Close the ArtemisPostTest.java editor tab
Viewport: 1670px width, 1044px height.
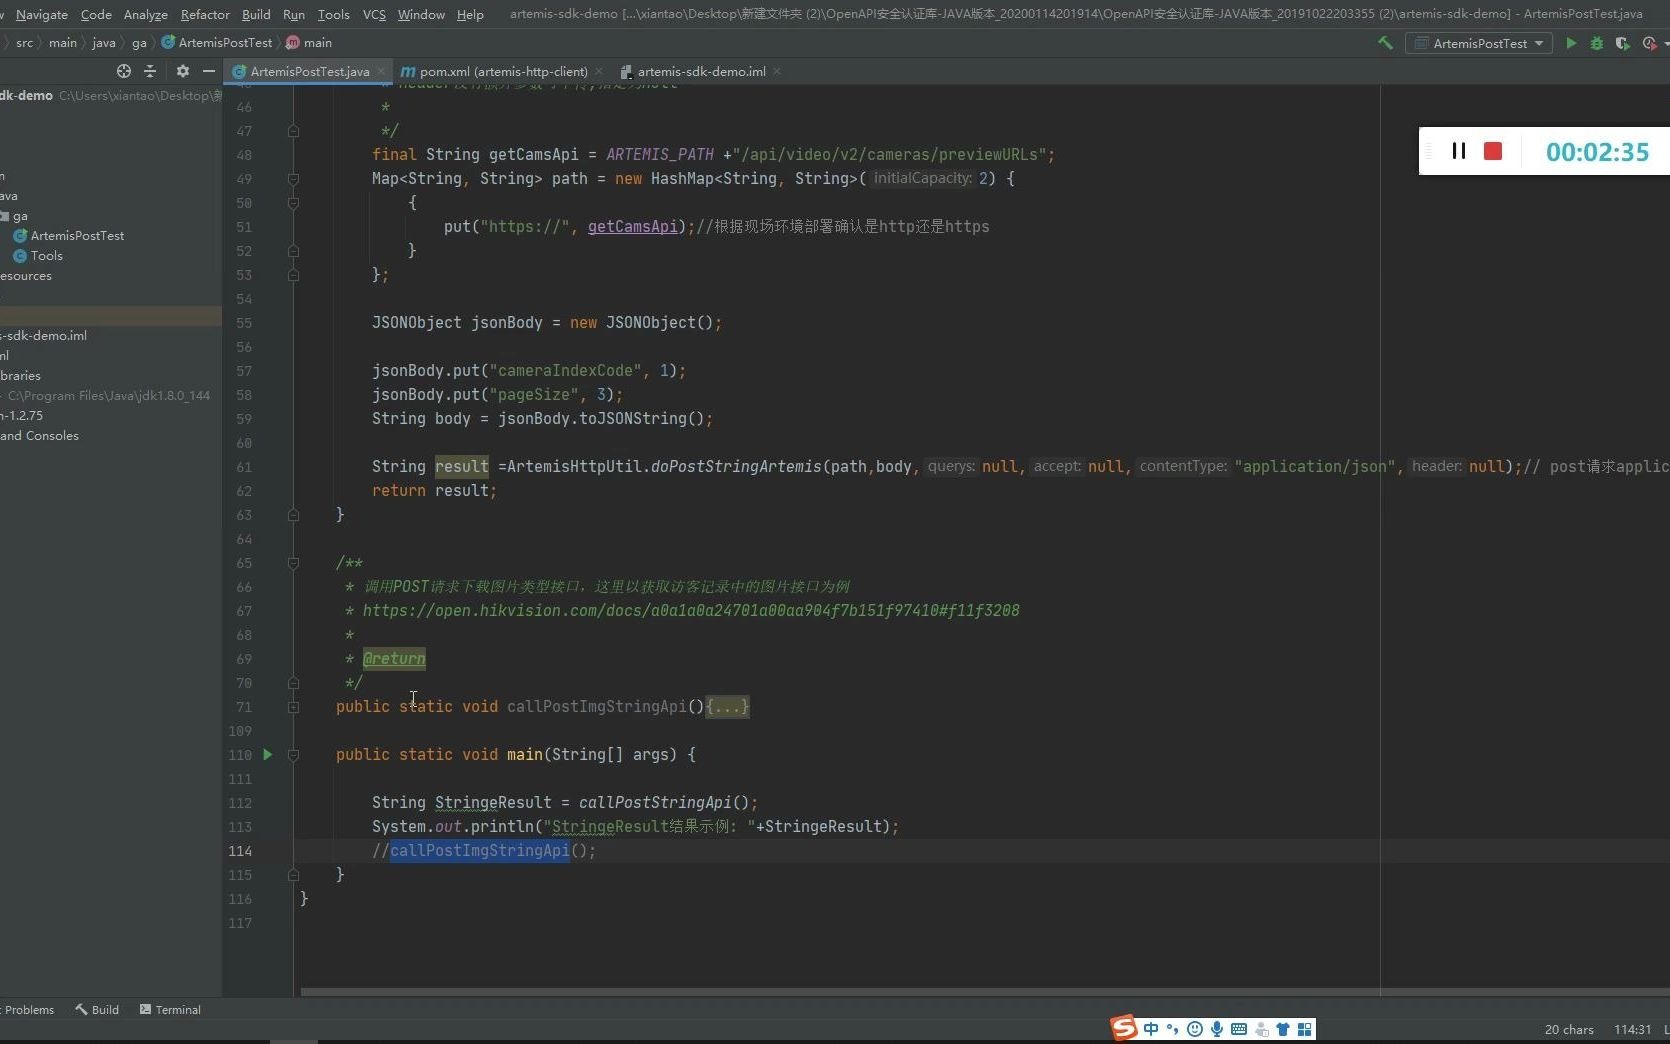pos(381,71)
